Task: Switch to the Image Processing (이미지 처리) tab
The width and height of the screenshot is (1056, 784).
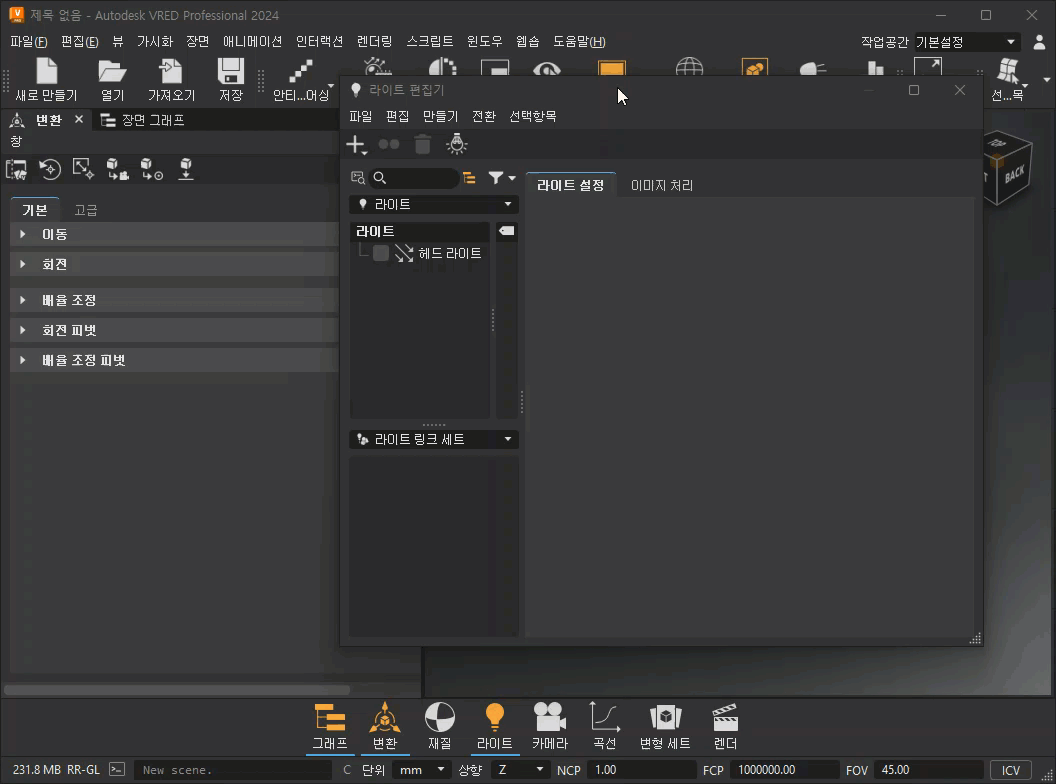Action: click(662, 185)
